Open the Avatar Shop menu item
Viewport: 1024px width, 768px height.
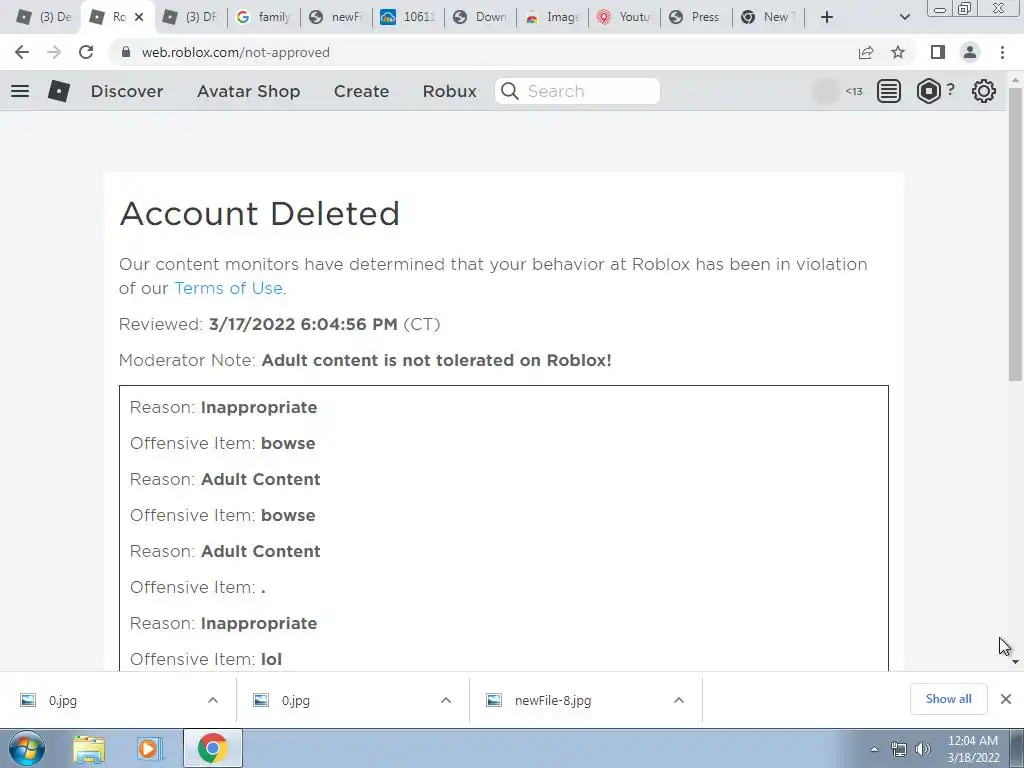[248, 91]
